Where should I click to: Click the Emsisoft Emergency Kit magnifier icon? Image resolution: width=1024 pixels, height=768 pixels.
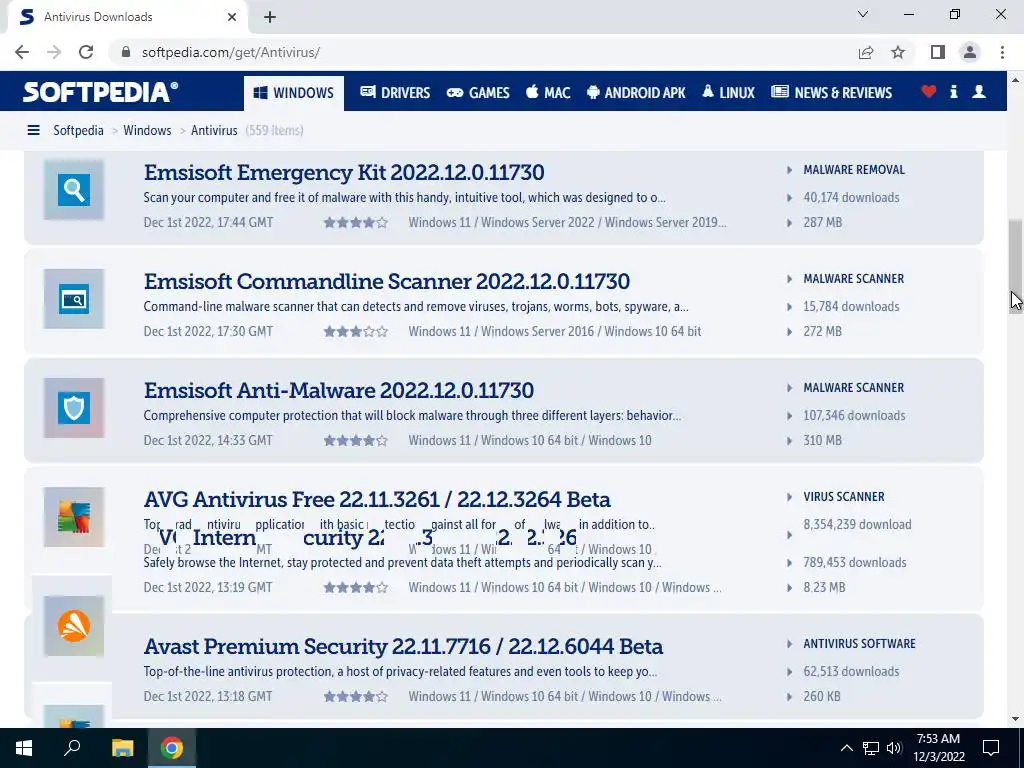[x=74, y=190]
